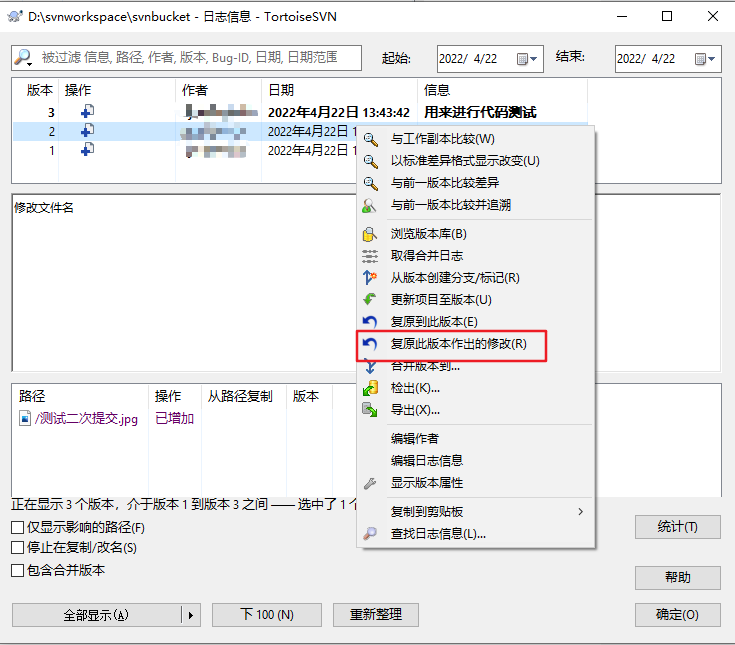Choose 编辑作者 in the context menu
Screen dimensions: 735x645
(x=476, y=439)
